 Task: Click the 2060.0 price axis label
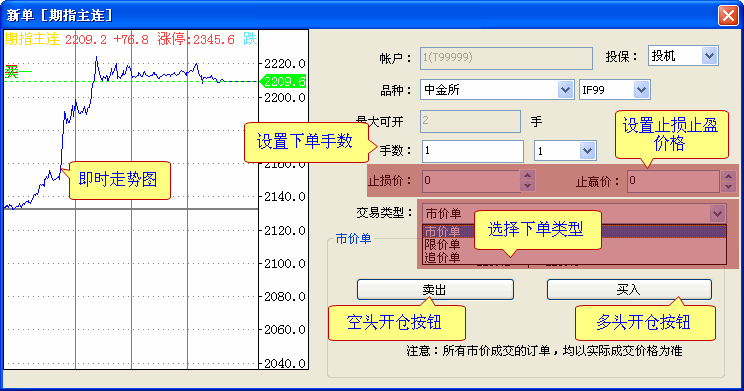[x=285, y=330]
